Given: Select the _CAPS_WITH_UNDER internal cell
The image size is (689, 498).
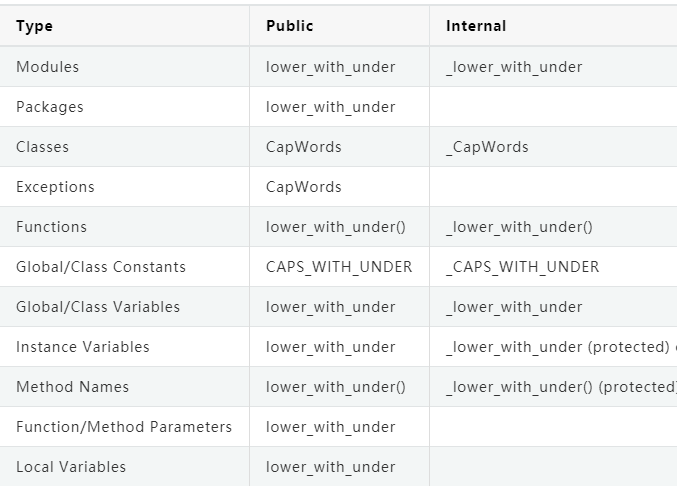Looking at the screenshot, I should pos(523,267).
